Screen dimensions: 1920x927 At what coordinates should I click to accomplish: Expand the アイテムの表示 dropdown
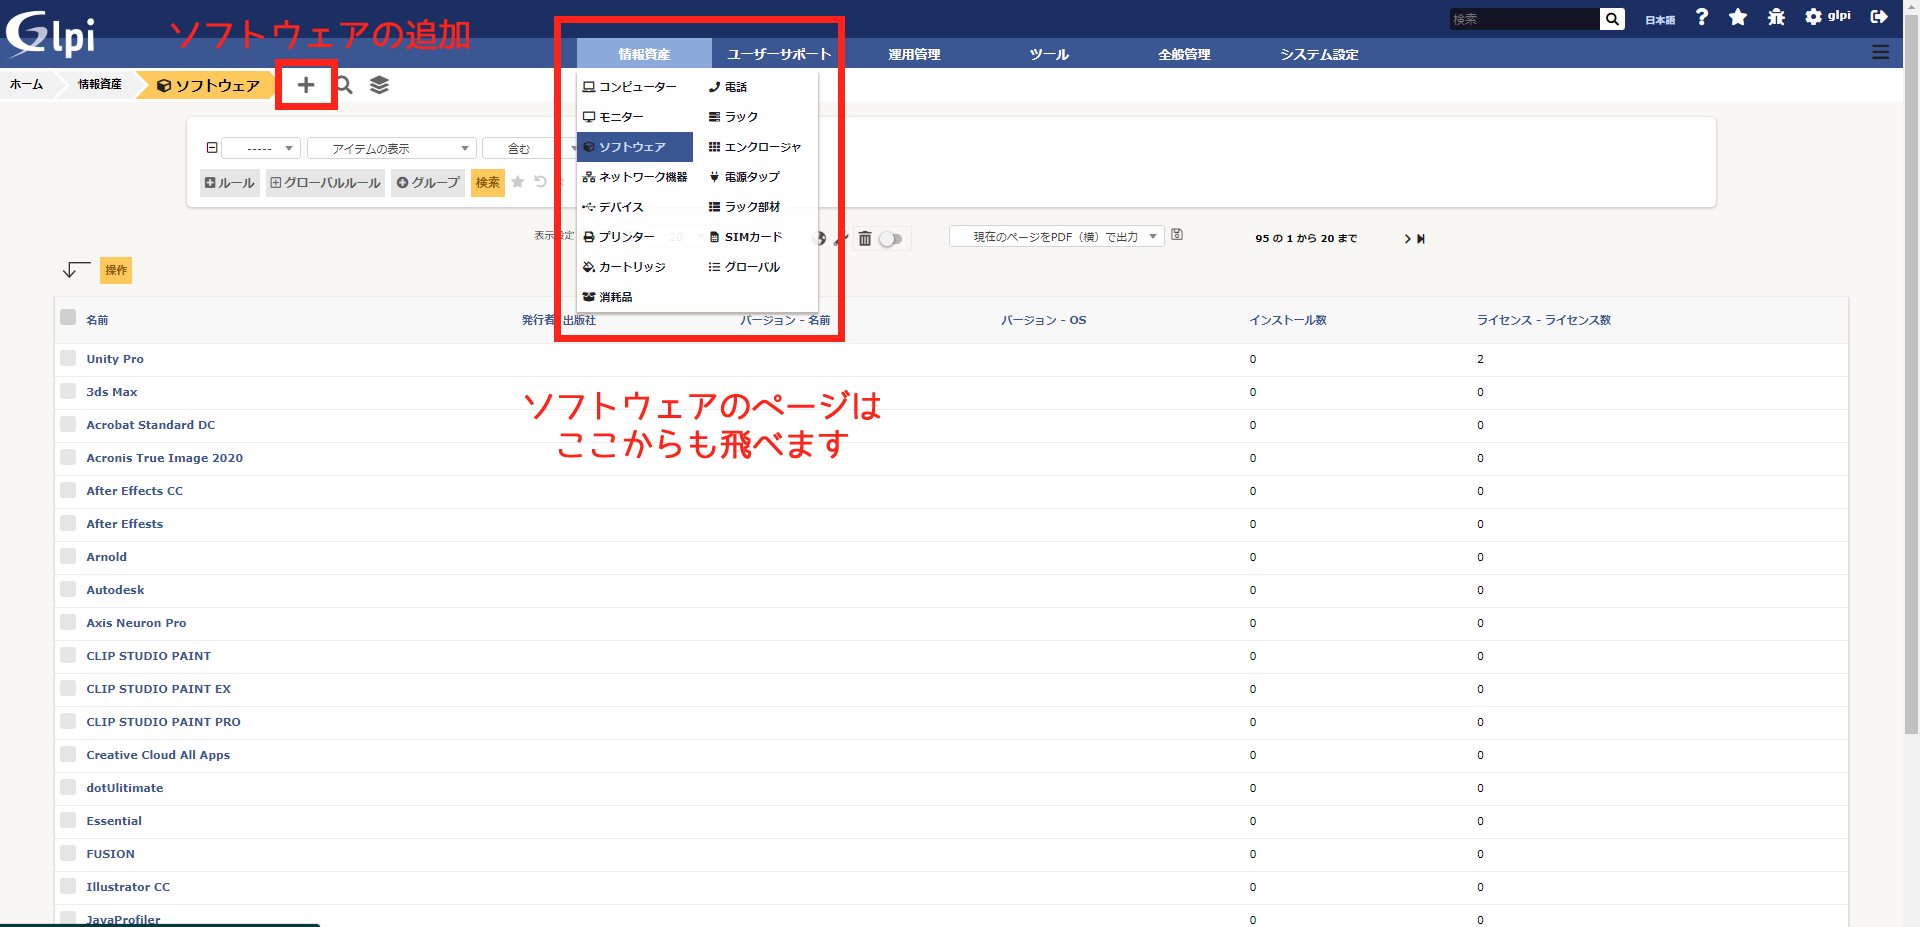click(x=391, y=149)
